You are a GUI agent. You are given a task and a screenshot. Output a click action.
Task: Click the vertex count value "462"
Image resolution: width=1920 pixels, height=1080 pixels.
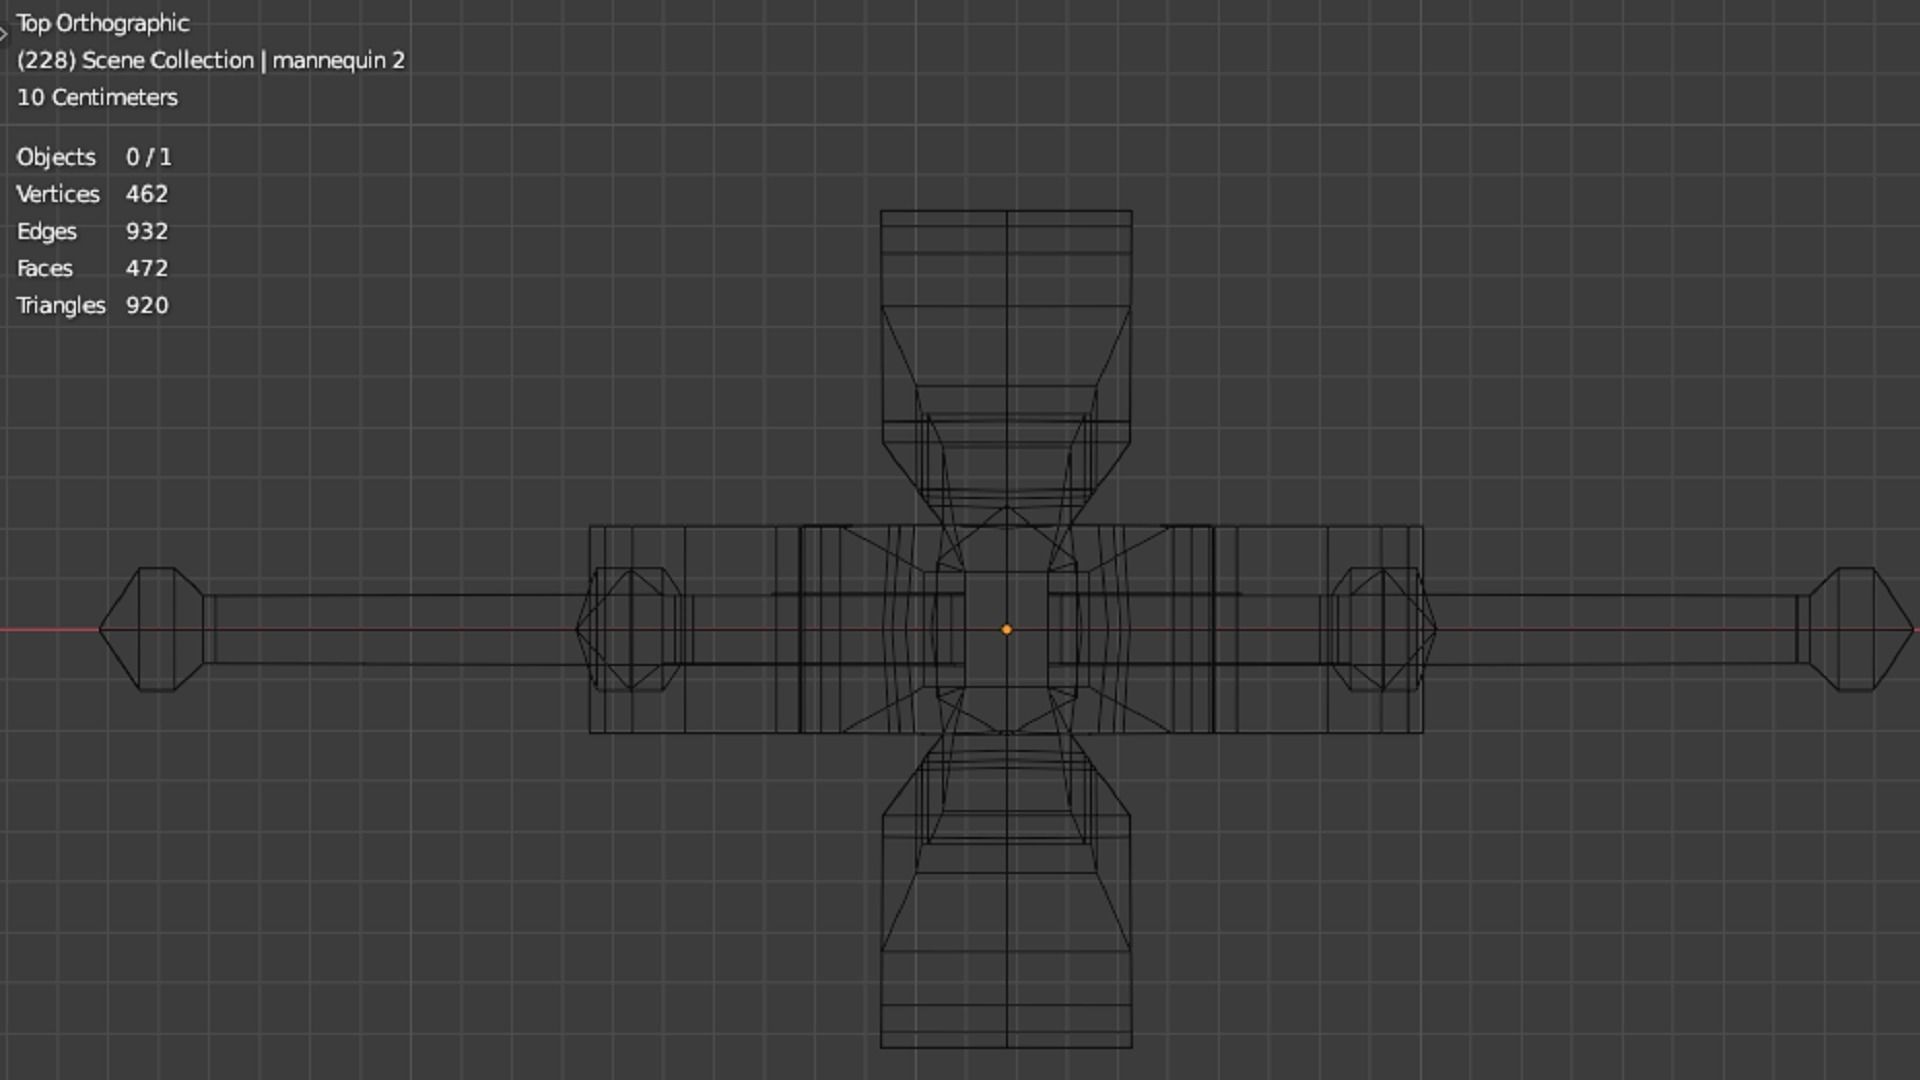click(x=147, y=194)
